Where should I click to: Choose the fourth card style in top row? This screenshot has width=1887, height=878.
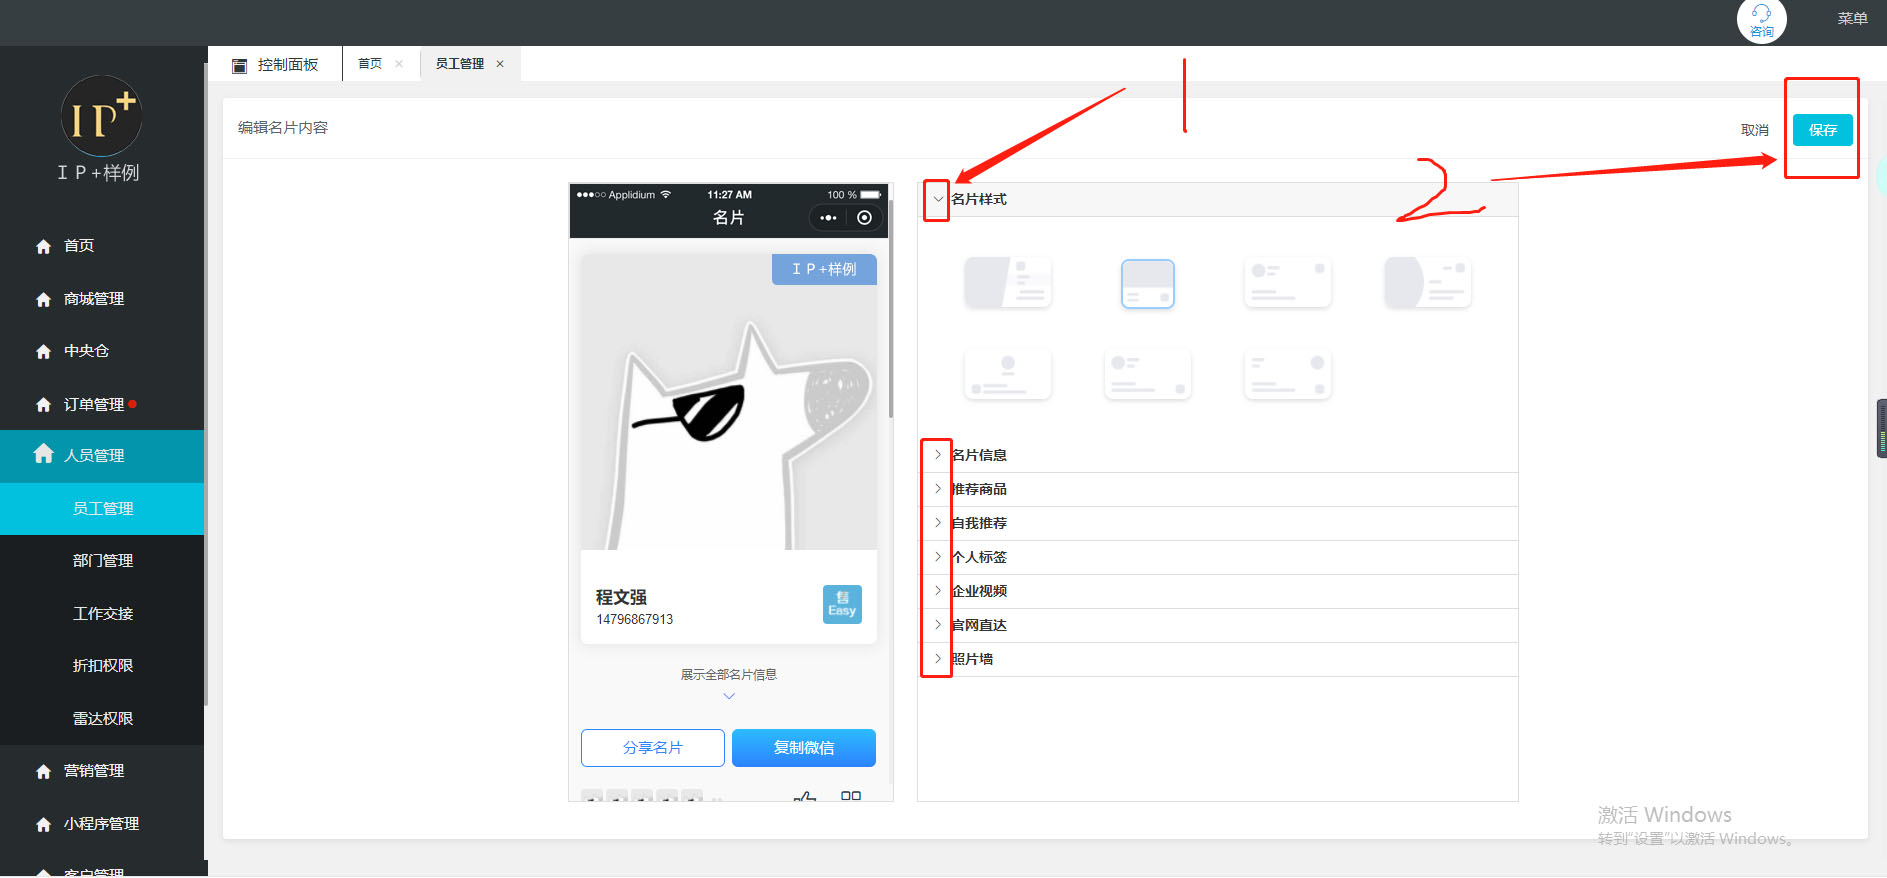[x=1427, y=283]
